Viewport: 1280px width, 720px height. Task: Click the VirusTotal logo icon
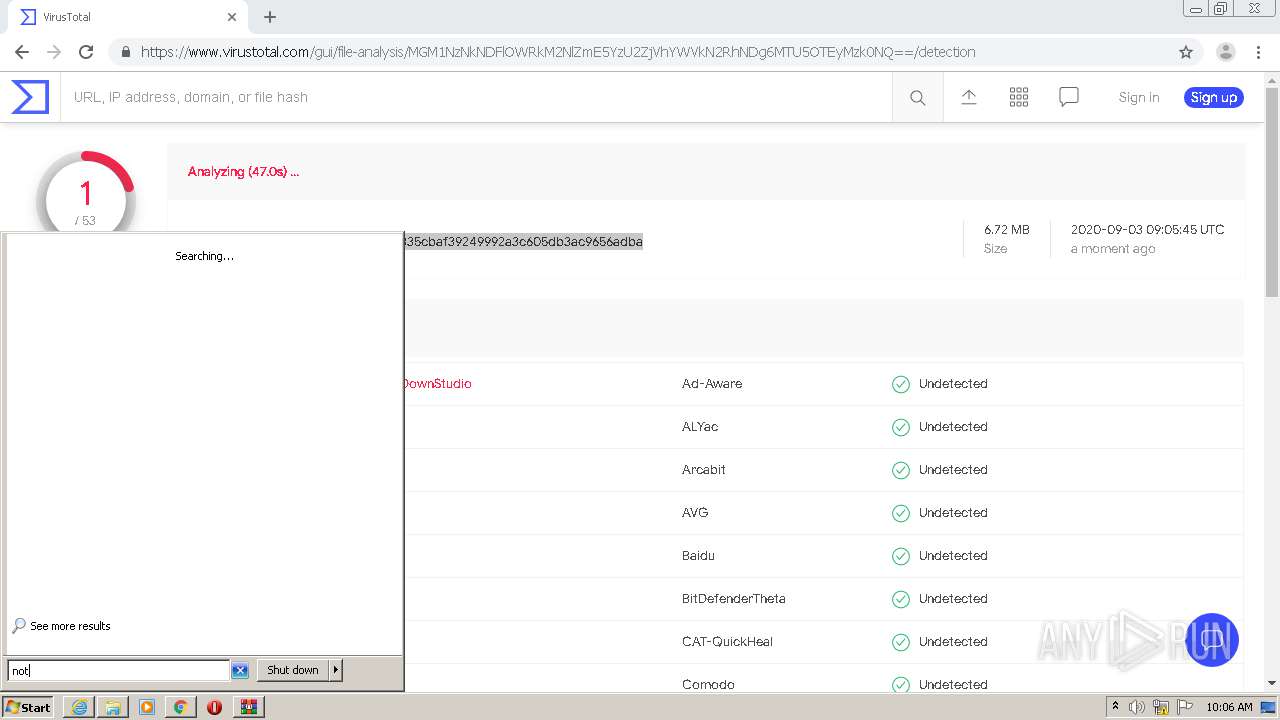pos(30,97)
